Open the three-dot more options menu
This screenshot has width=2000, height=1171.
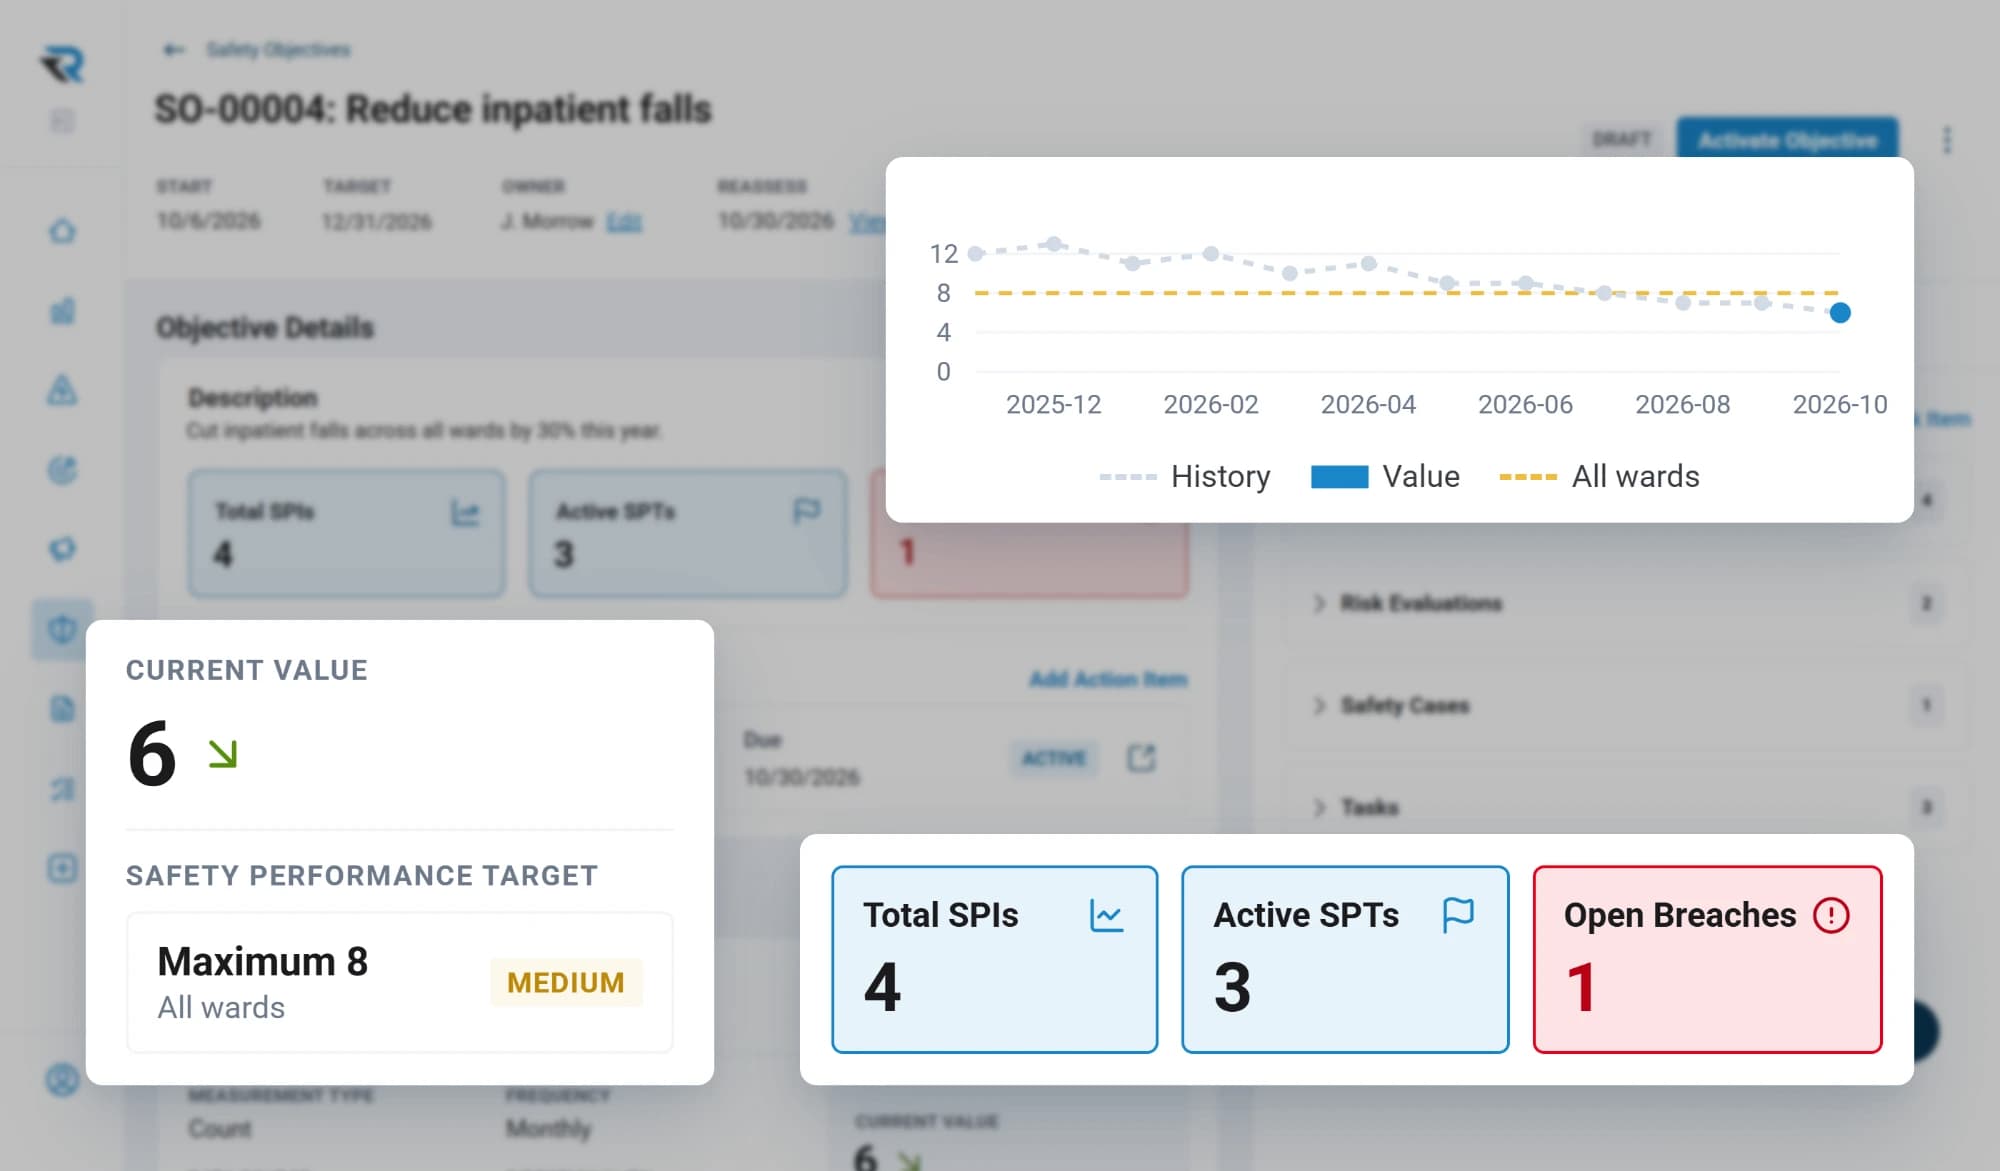point(1946,140)
